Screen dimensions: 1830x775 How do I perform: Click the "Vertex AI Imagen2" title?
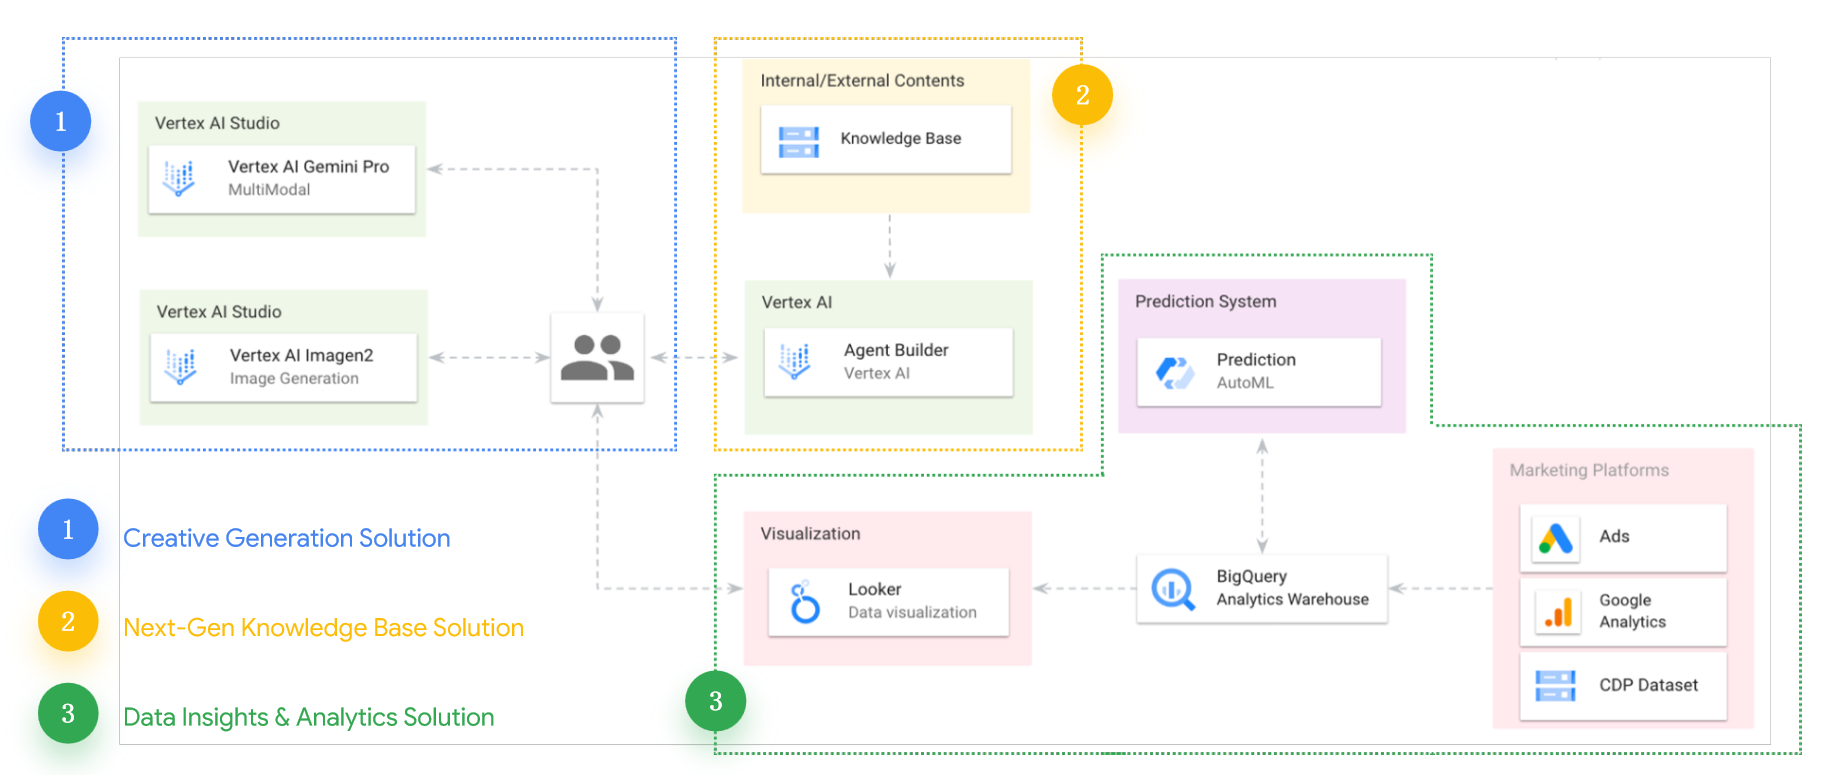(x=302, y=356)
